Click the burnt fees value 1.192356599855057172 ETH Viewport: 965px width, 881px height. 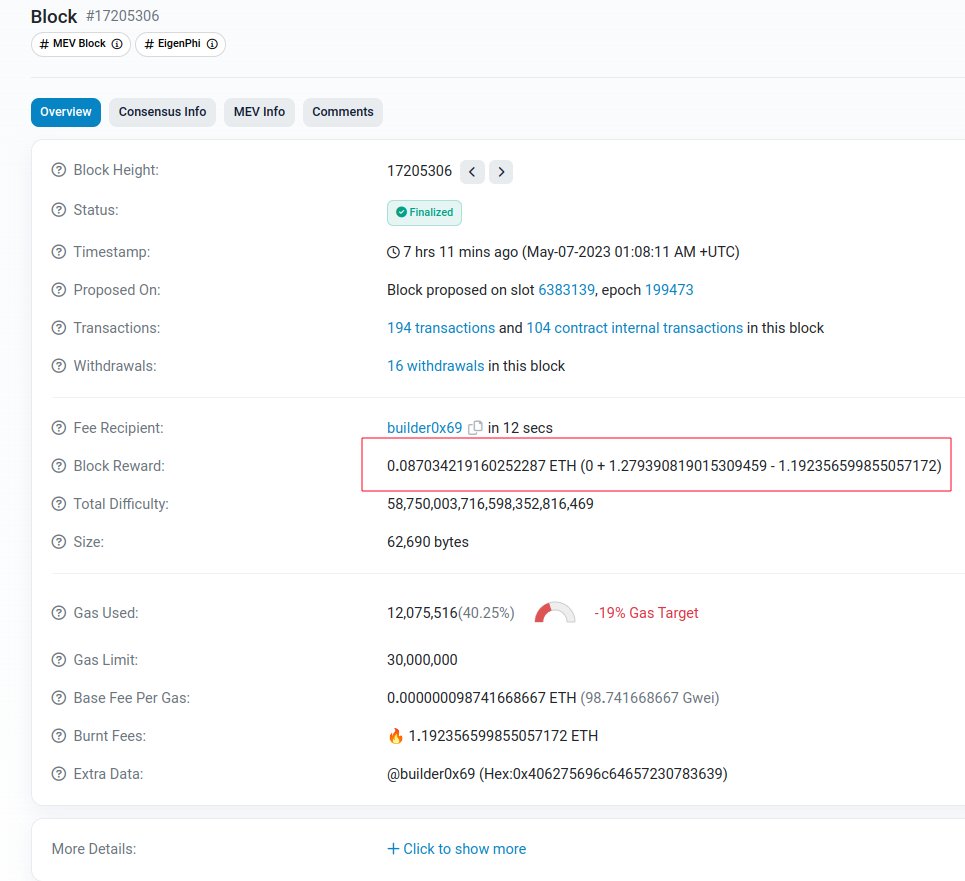[x=503, y=736]
